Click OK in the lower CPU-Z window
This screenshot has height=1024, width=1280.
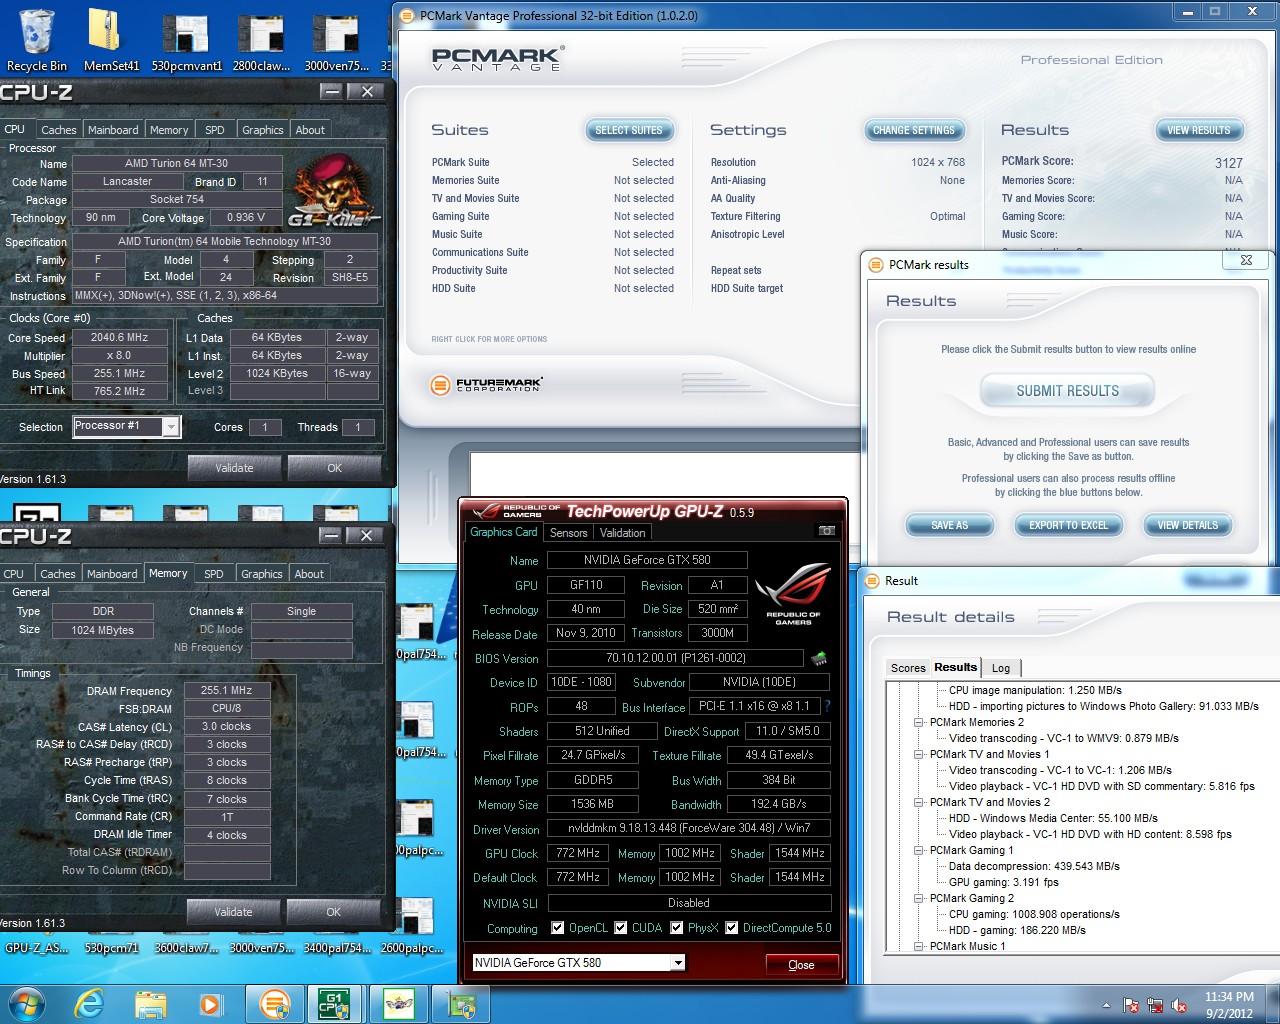pos(333,912)
